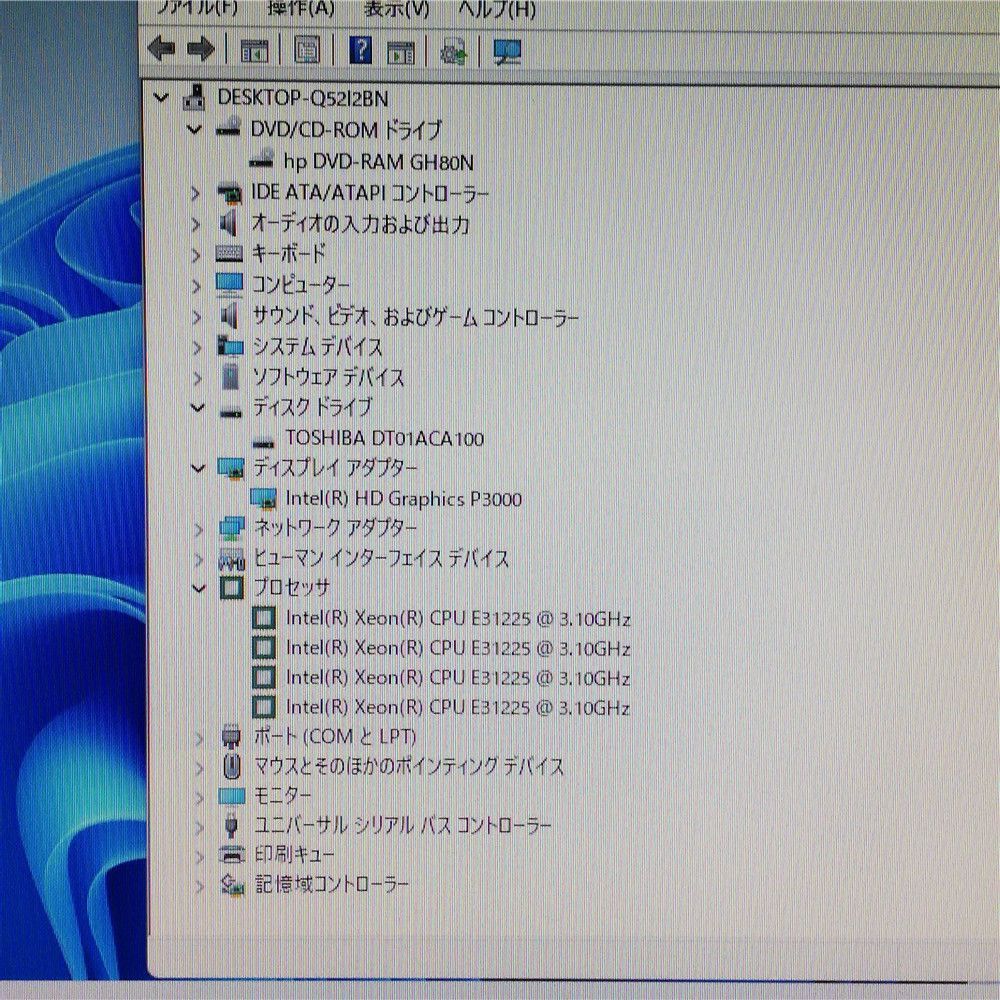Click the Forward arrow toolbar button
This screenshot has height=1000, width=1000.
coord(201,48)
